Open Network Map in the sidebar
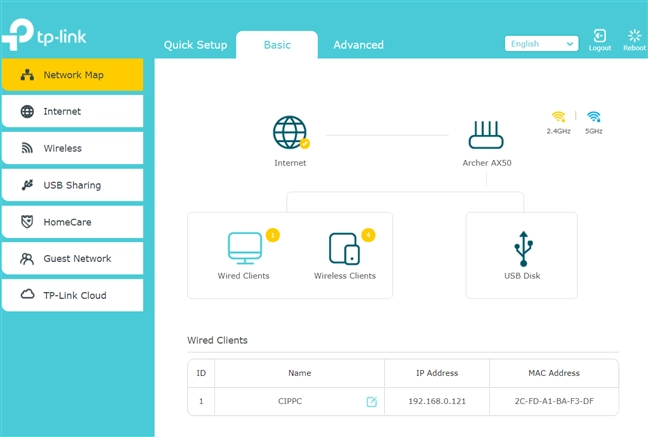 (x=73, y=75)
